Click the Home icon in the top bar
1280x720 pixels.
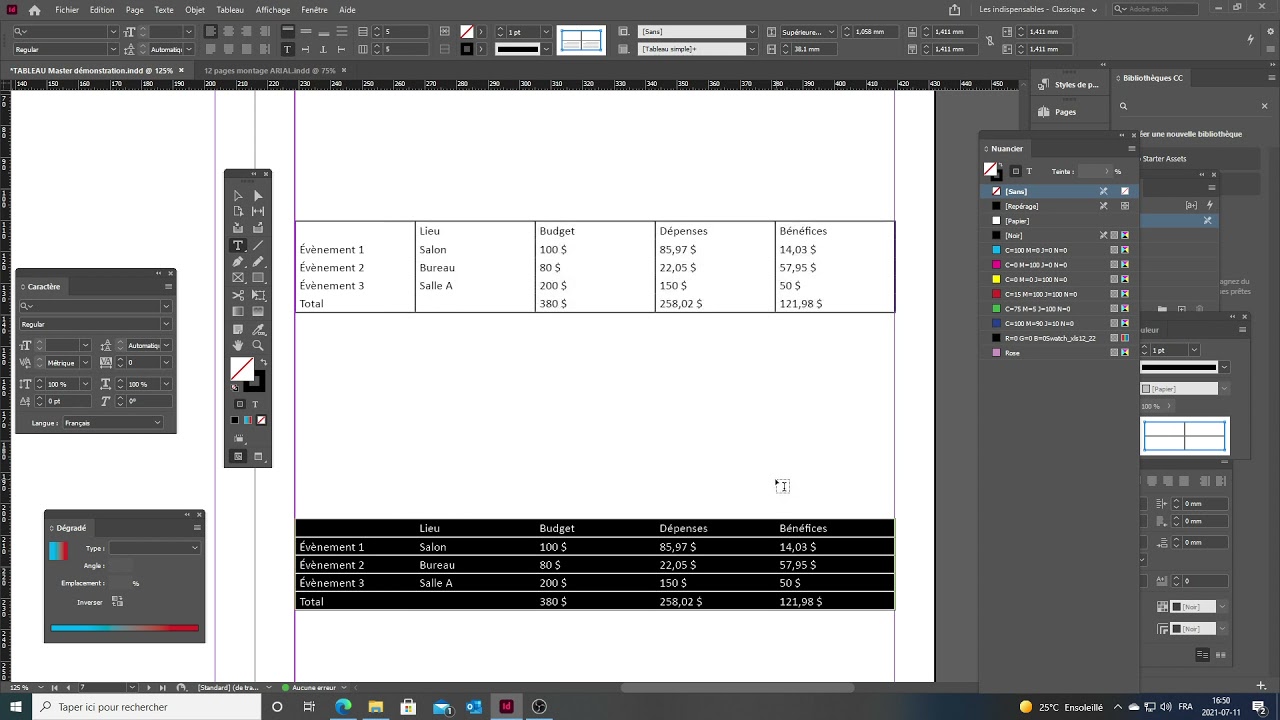pyautogui.click(x=34, y=10)
